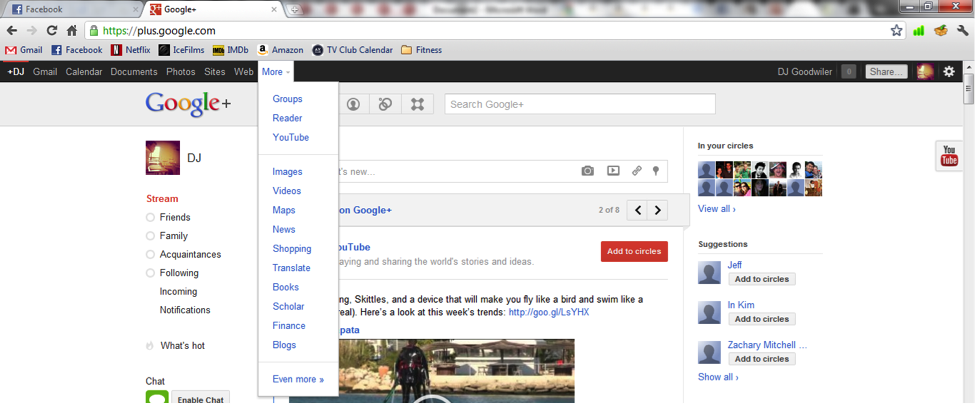Expand Show all › suggestions
This screenshot has width=975, height=404.
pyautogui.click(x=718, y=377)
